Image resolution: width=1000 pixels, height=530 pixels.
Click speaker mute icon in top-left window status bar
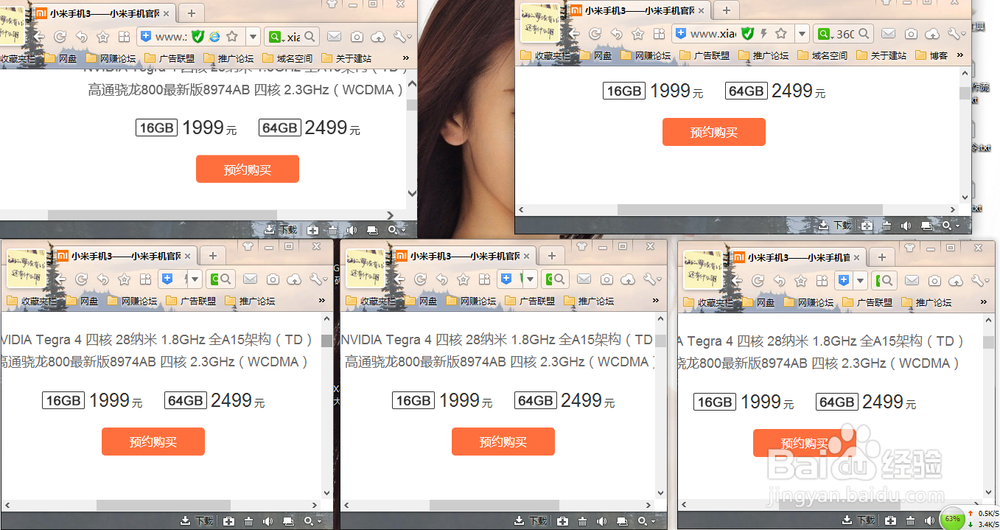[x=351, y=230]
